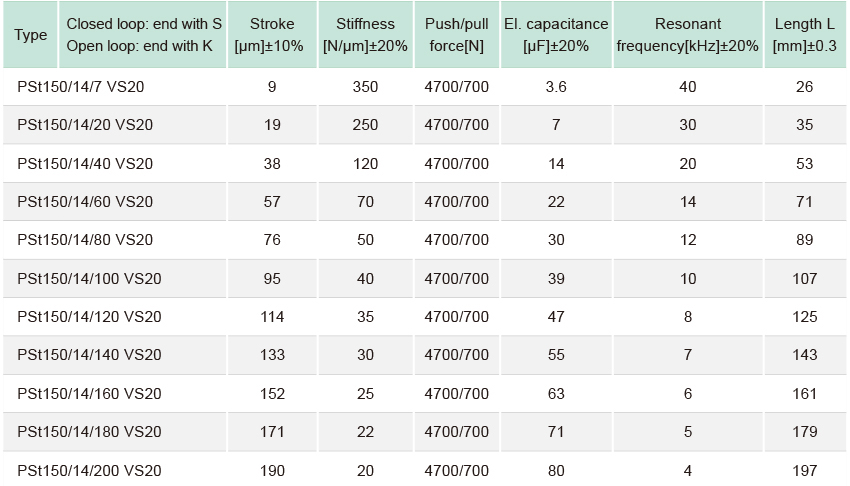This screenshot has width=850, height=486.
Task: Click the Stiffness column header
Action: tap(365, 35)
